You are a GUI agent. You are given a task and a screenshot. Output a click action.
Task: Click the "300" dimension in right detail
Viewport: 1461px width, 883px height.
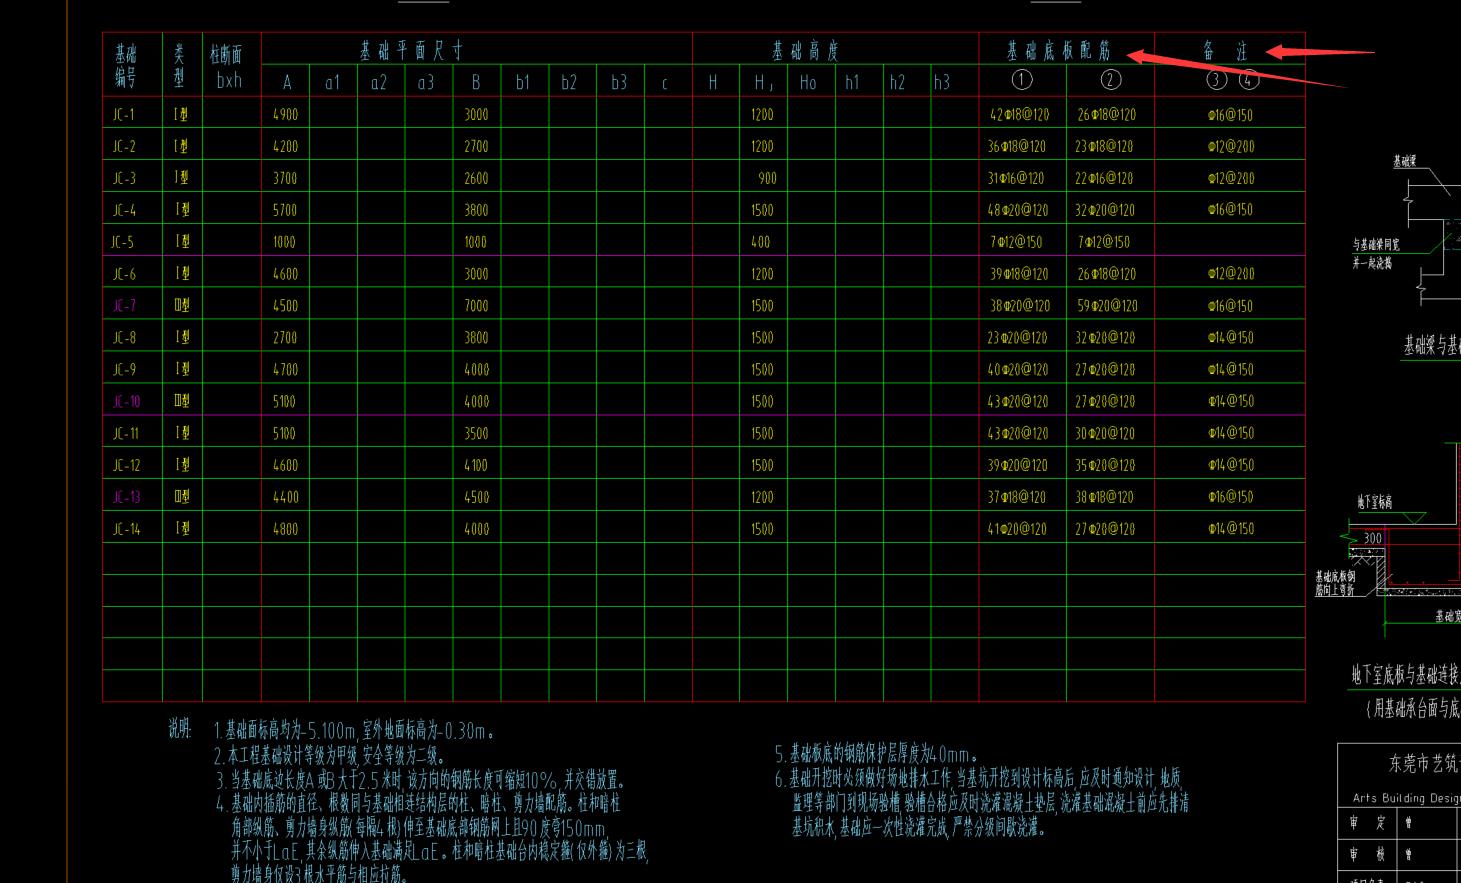[1373, 538]
